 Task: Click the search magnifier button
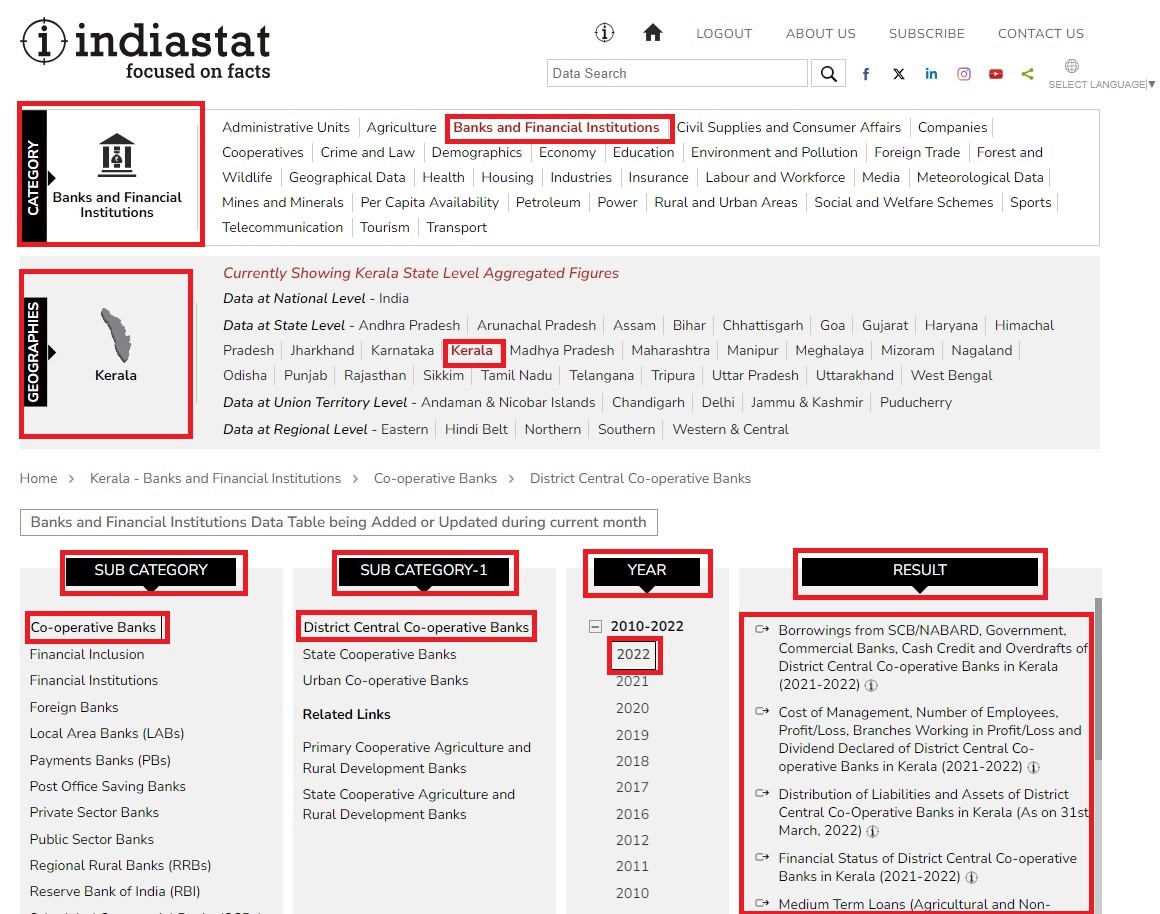tap(828, 73)
